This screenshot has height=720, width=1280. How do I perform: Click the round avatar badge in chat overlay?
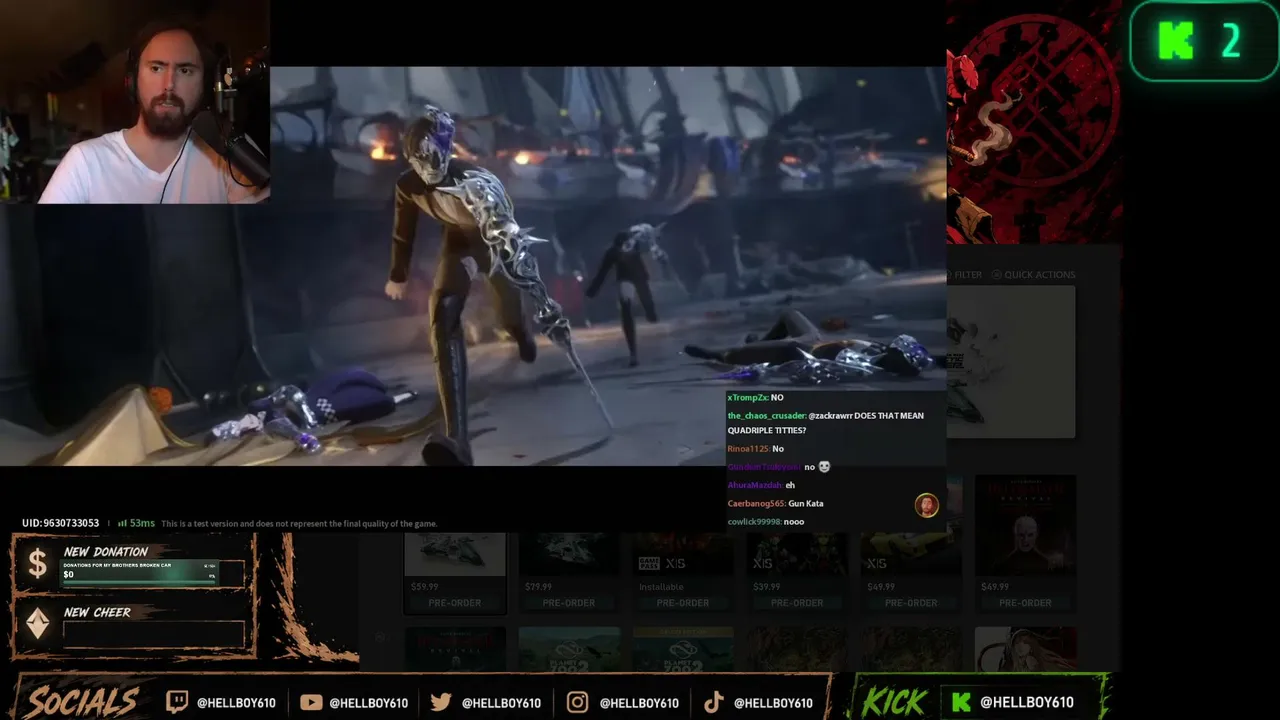click(927, 505)
